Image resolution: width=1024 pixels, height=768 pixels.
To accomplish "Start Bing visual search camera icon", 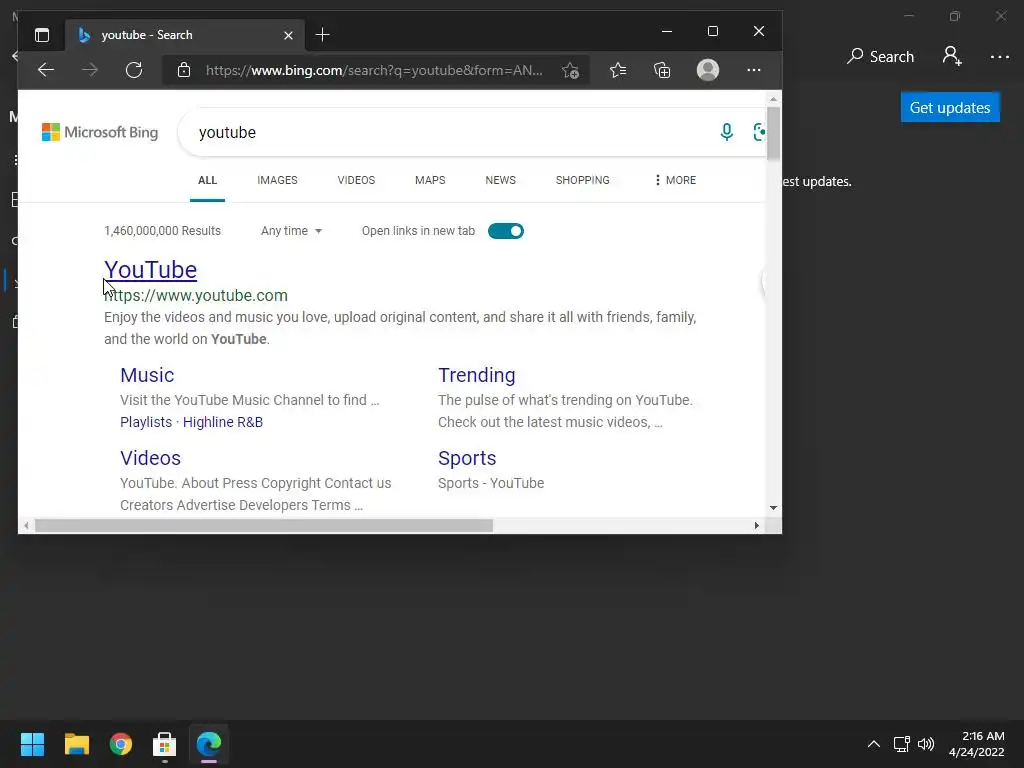I will [x=759, y=132].
